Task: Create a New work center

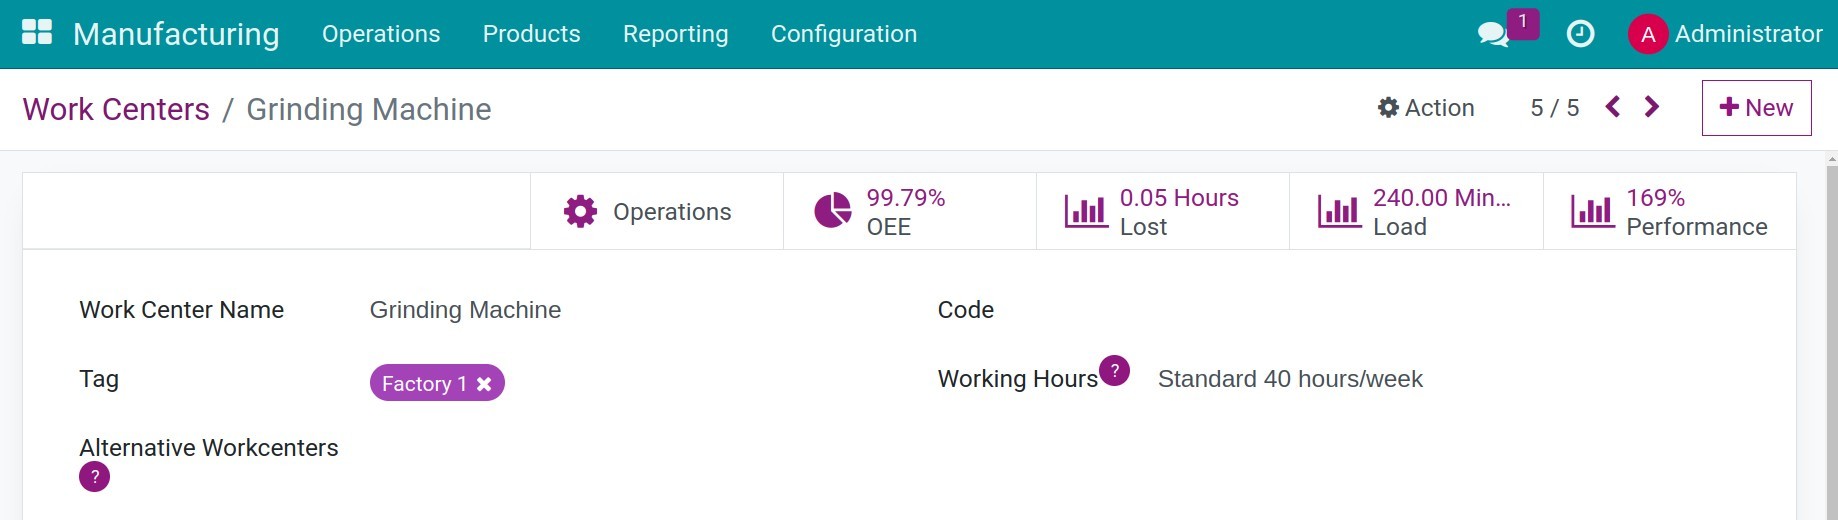Action: pos(1756,108)
